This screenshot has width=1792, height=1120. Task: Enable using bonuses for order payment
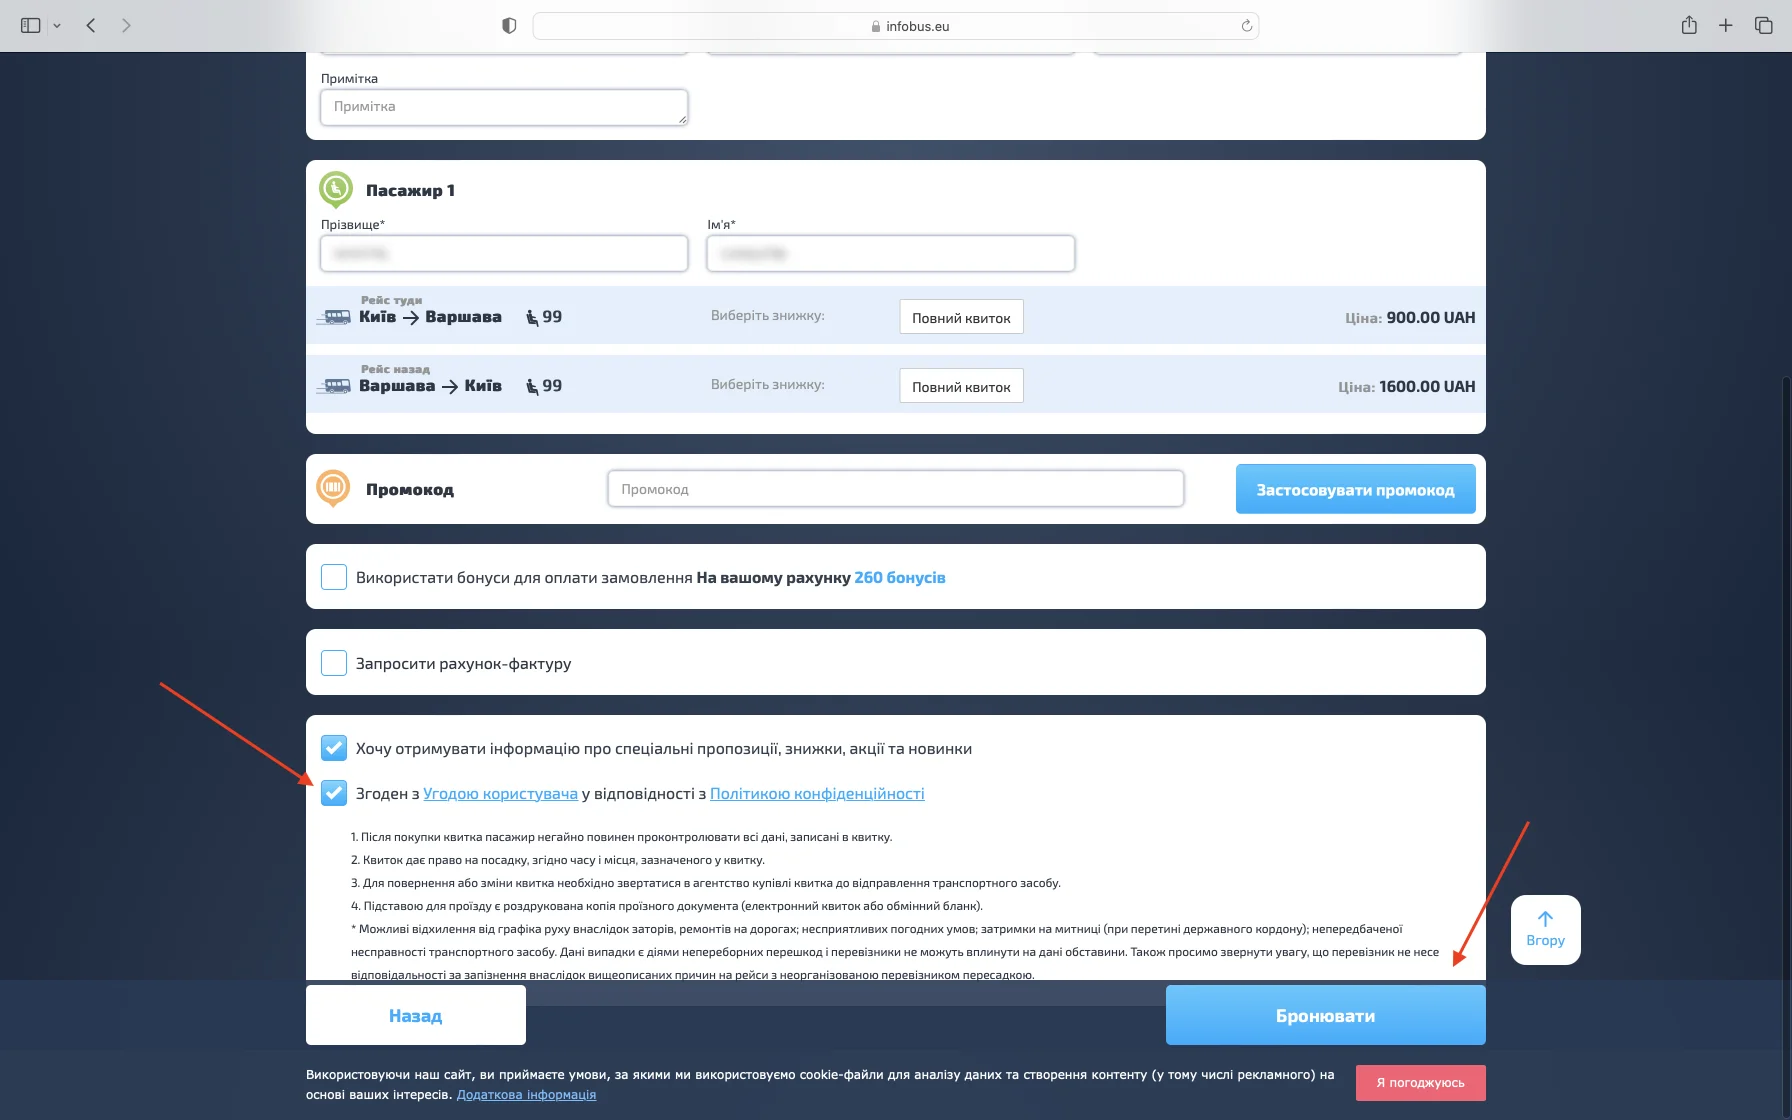click(x=334, y=577)
